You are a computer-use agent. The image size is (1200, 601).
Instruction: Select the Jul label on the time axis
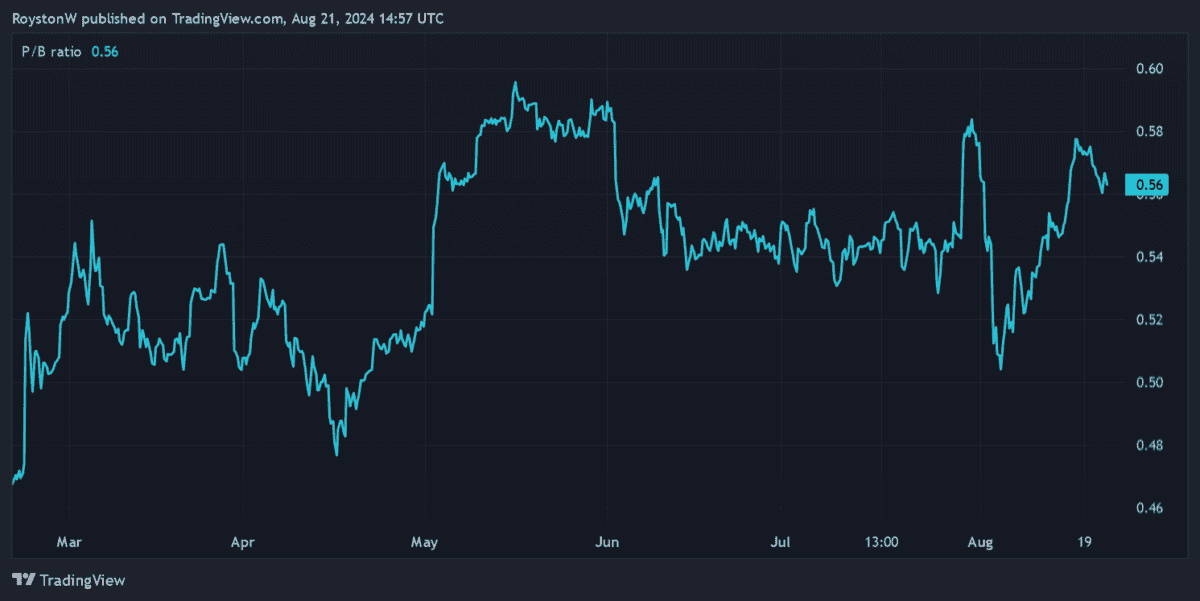(x=780, y=542)
